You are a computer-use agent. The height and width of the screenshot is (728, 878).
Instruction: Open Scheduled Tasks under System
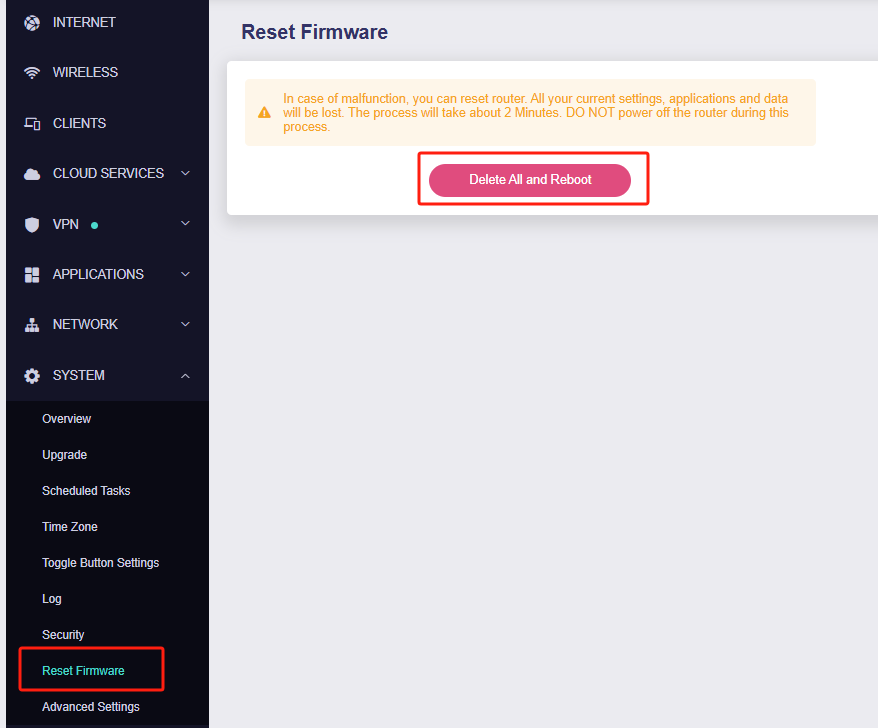coord(86,491)
